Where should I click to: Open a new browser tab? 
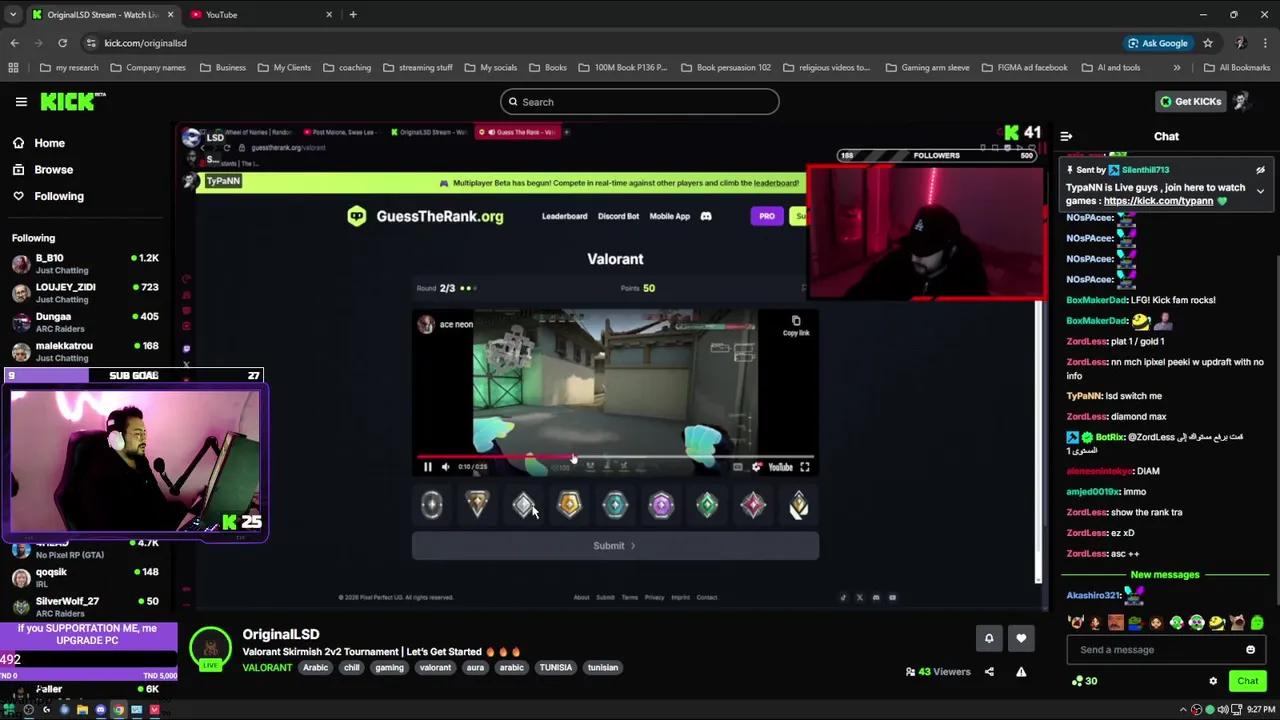(x=353, y=14)
